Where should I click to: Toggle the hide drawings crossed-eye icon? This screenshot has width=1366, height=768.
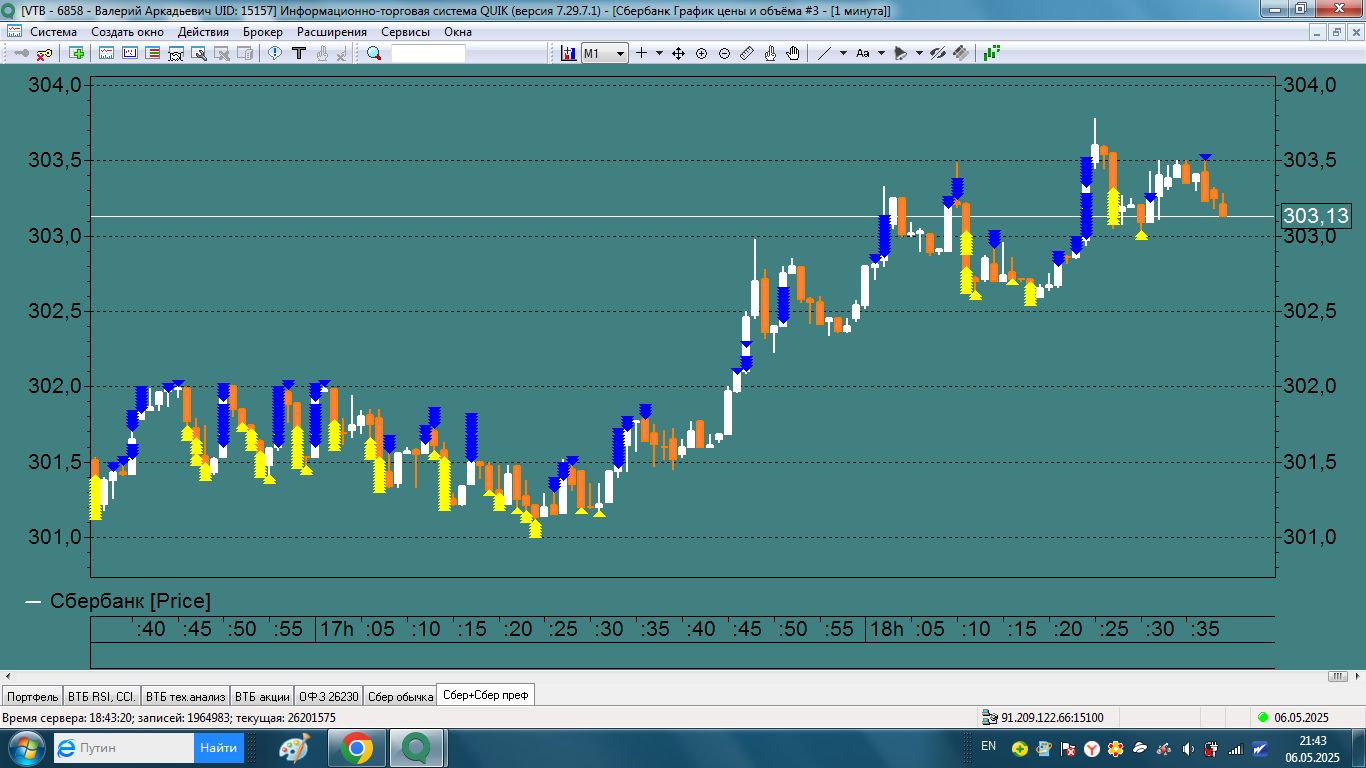click(x=937, y=53)
